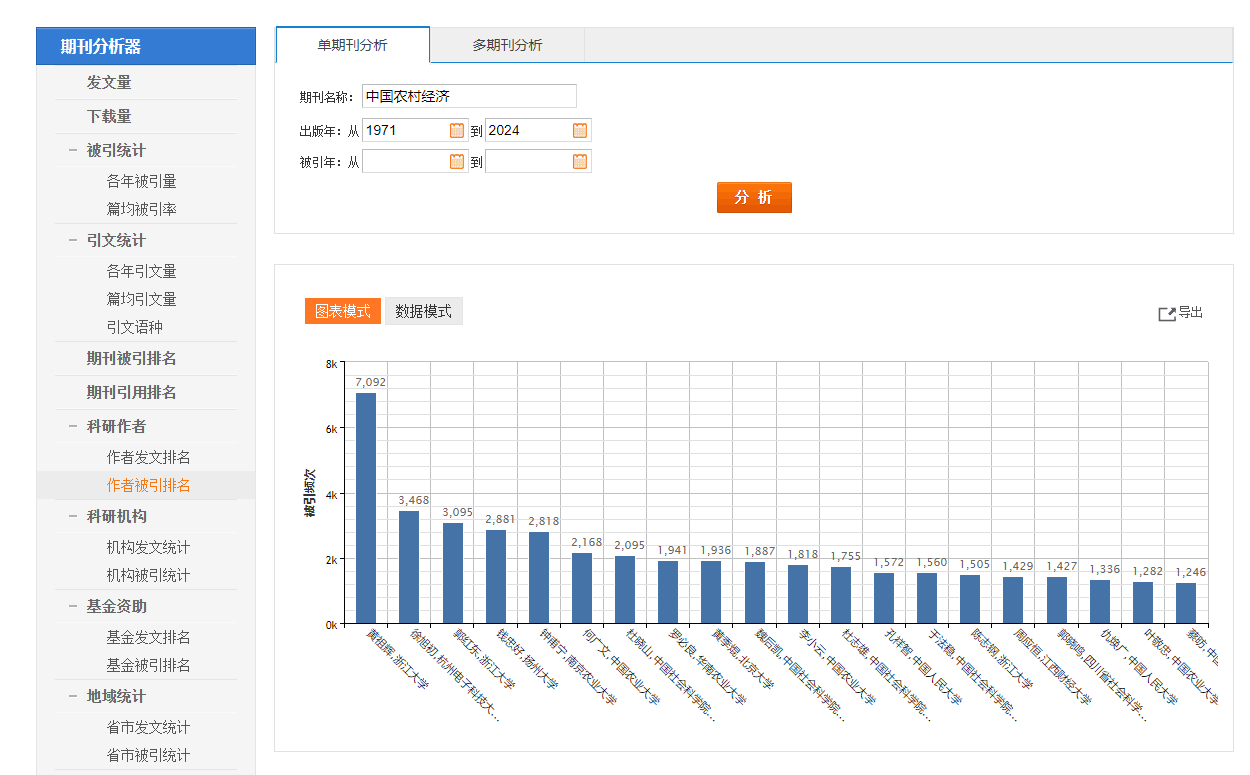This screenshot has height=775, width=1250.
Task: Open 各年被引量 statistics
Action: [x=142, y=181]
